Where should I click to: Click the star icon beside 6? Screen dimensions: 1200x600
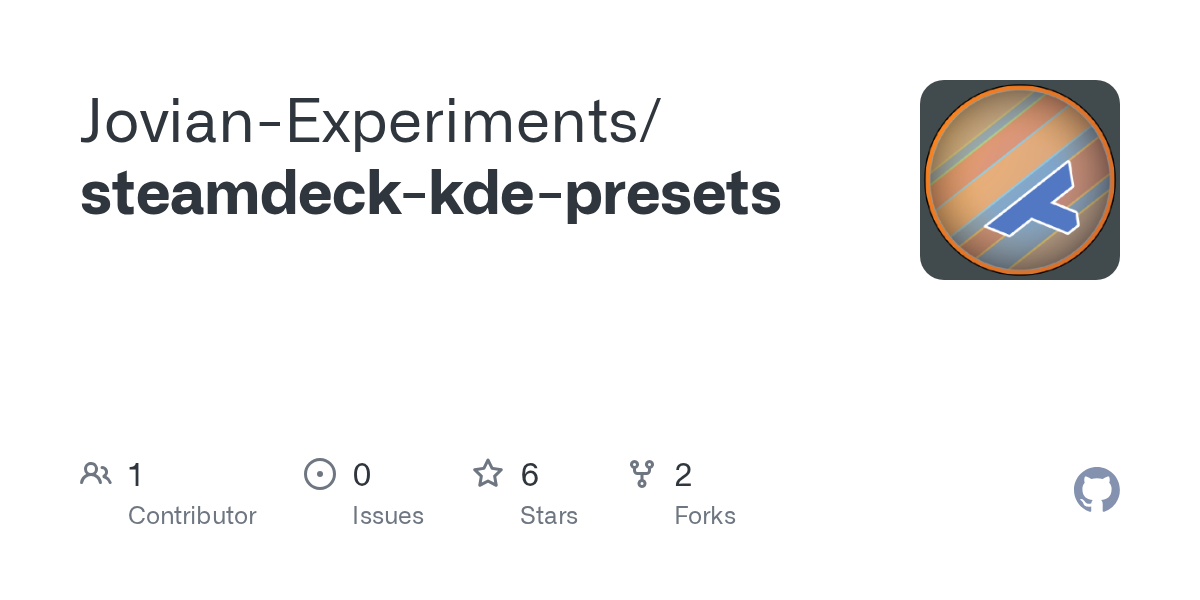click(488, 474)
